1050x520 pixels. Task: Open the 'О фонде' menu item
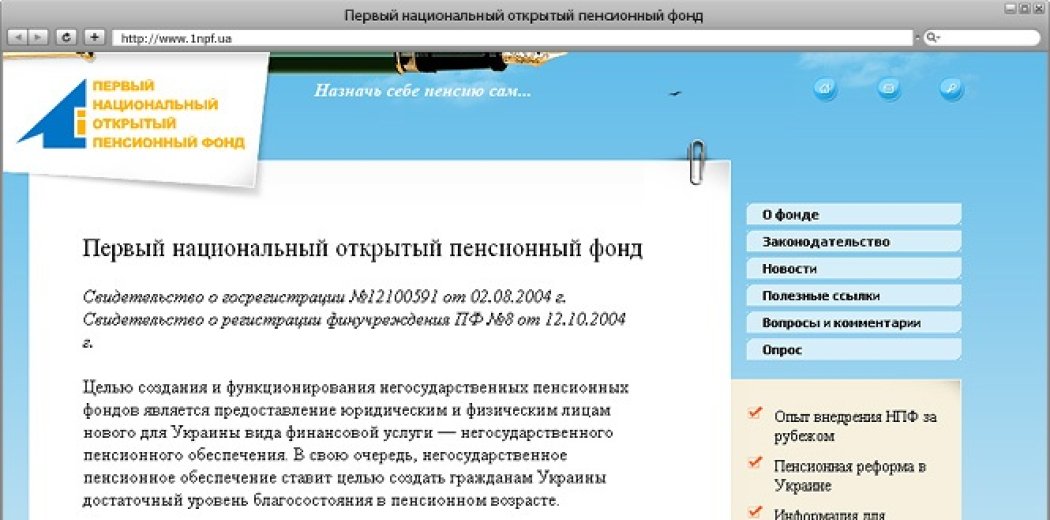[854, 215]
